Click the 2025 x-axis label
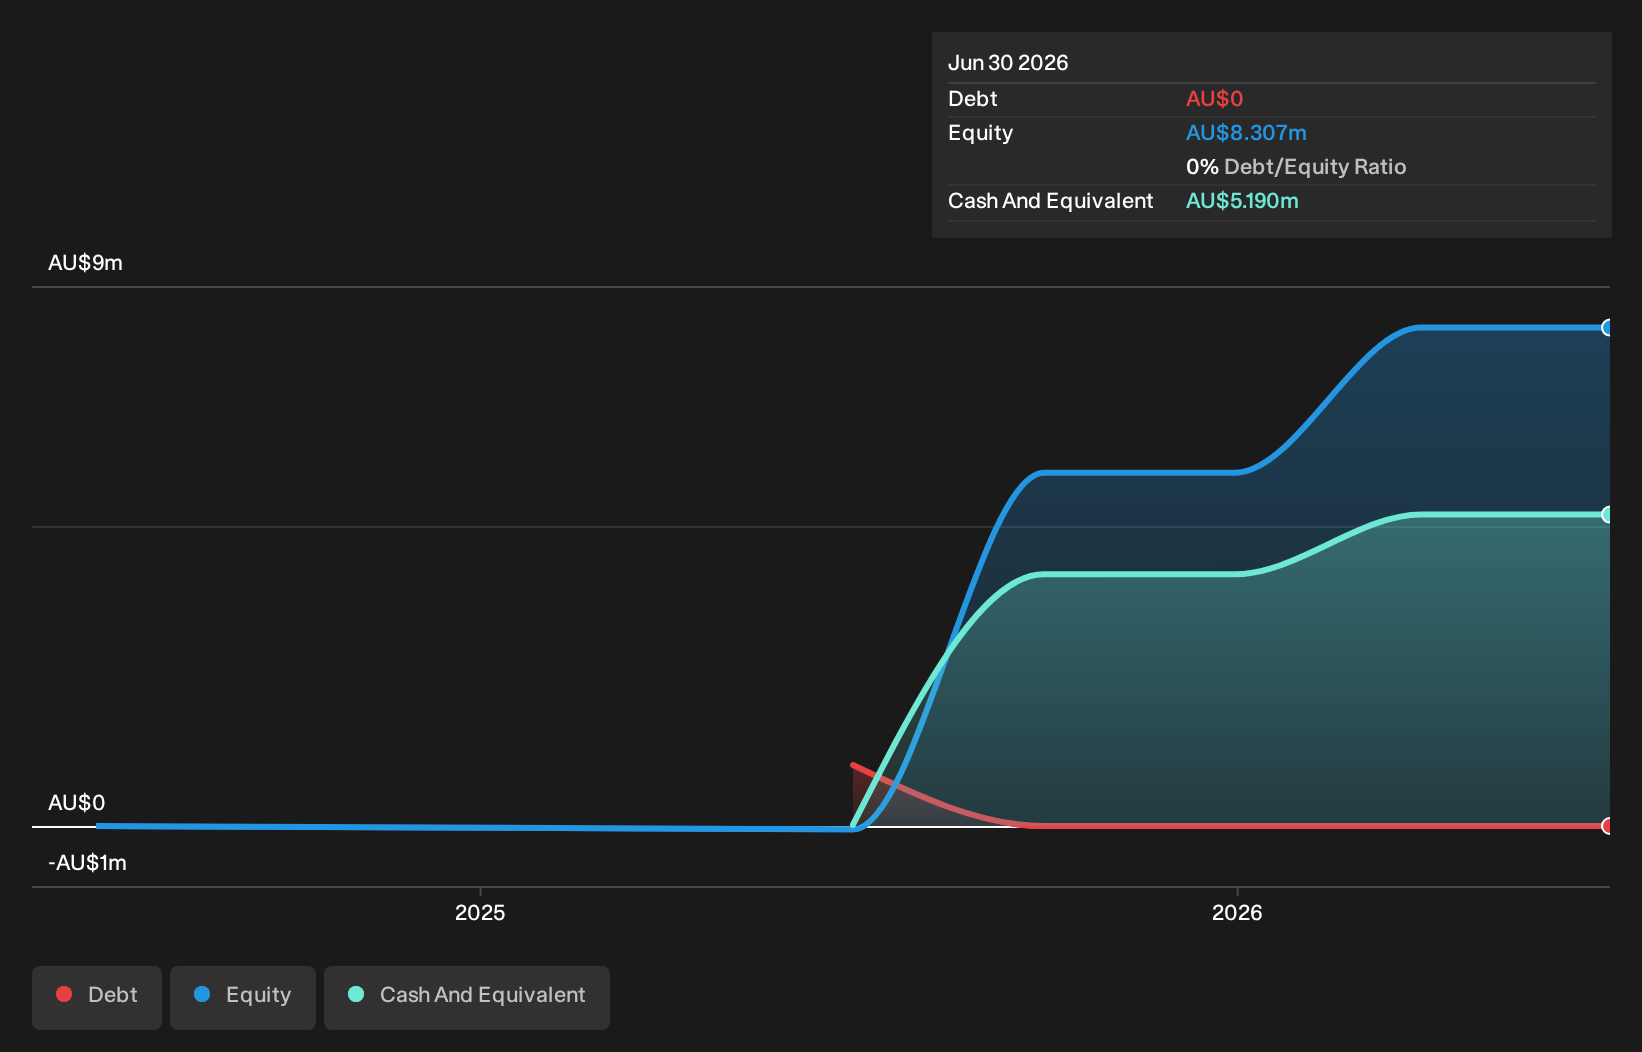This screenshot has width=1642, height=1052. (x=480, y=912)
